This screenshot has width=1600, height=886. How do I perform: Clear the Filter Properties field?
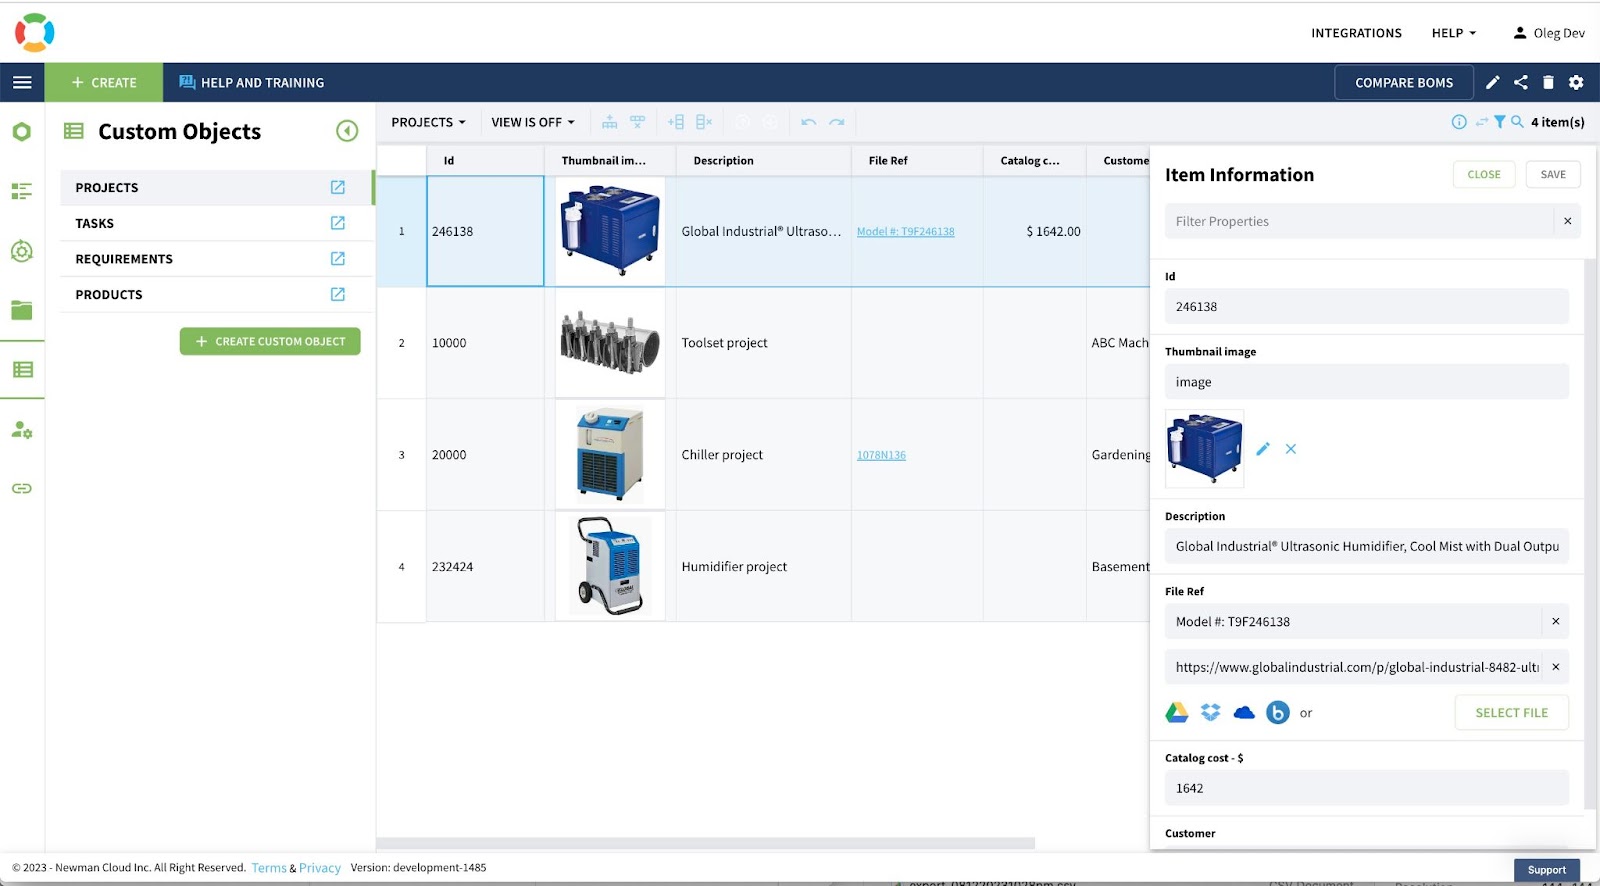click(1567, 221)
